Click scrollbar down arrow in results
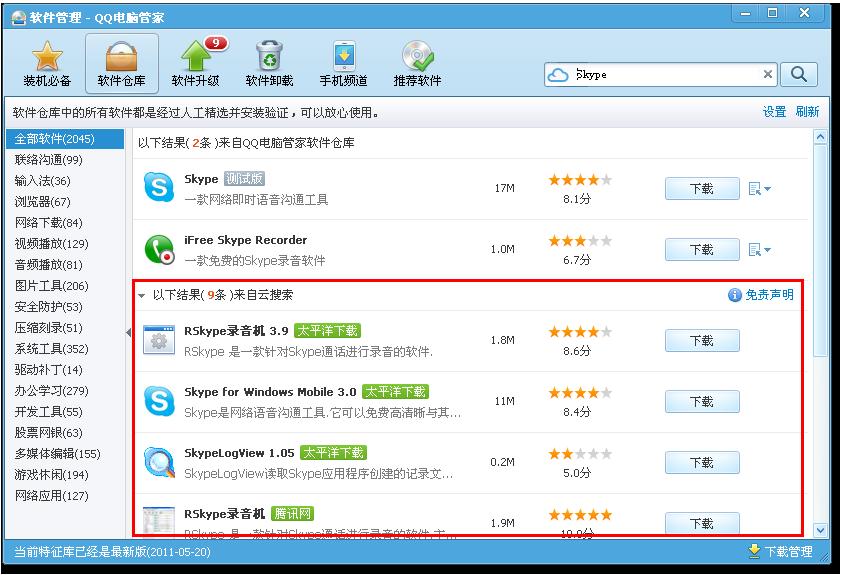This screenshot has width=843, height=575. coord(820,530)
